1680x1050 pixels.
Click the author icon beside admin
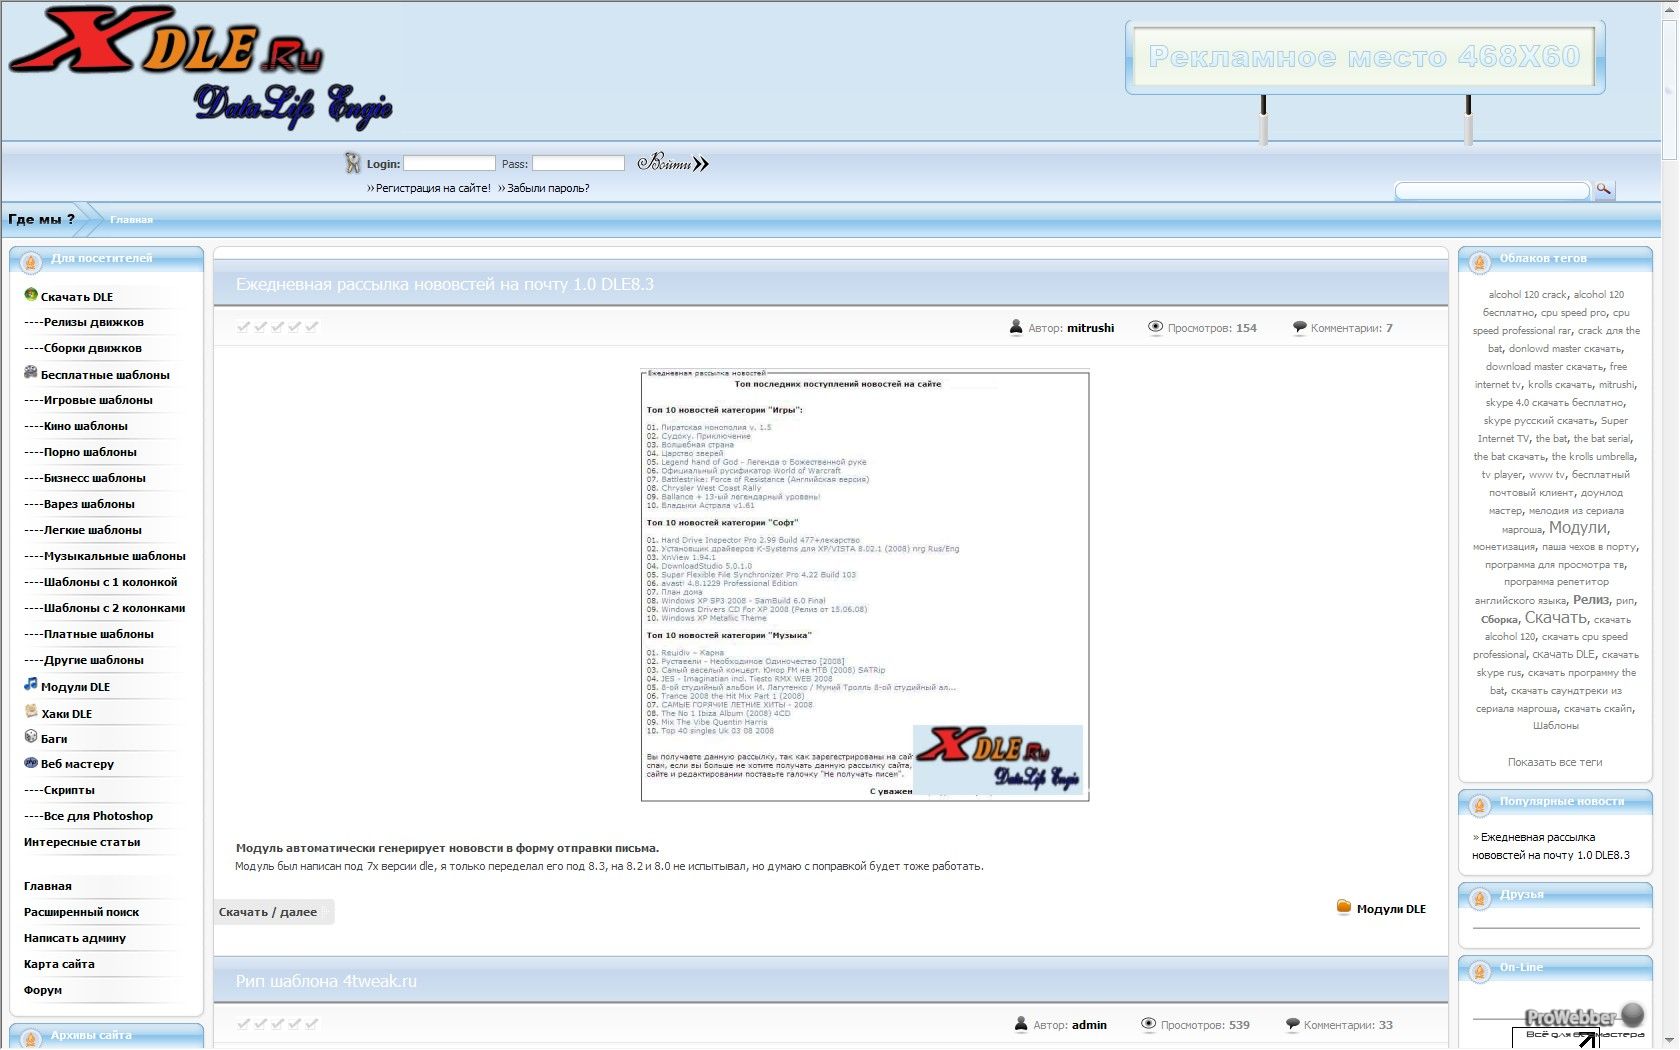pyautogui.click(x=1021, y=1024)
